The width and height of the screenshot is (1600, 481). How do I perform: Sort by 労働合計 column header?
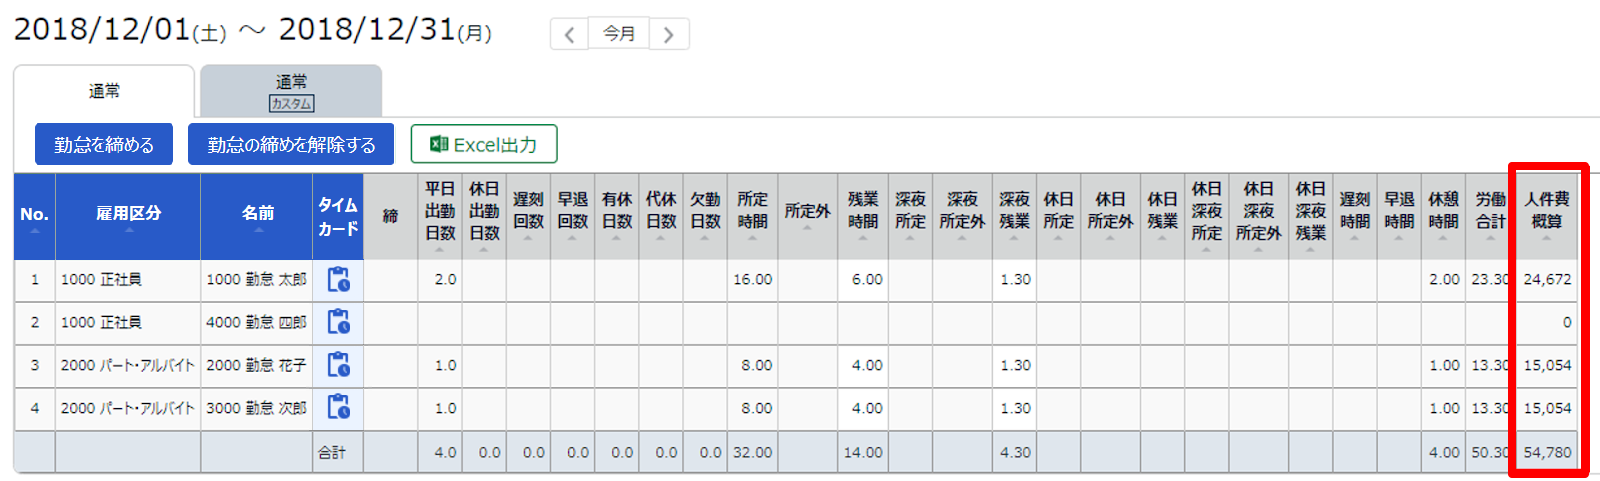point(1490,216)
